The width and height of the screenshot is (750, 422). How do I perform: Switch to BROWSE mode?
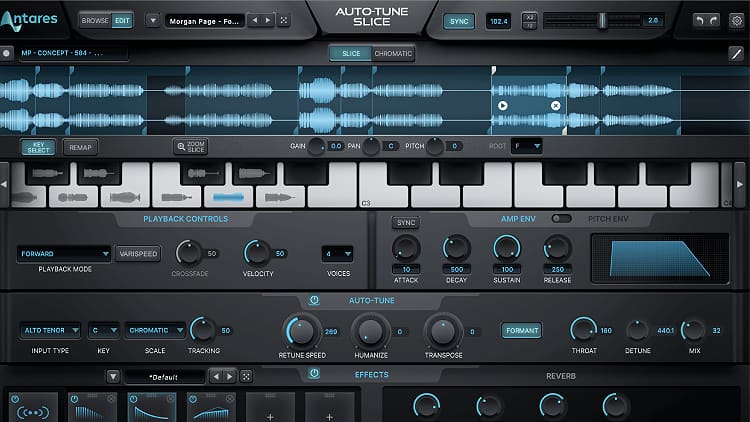coord(95,21)
